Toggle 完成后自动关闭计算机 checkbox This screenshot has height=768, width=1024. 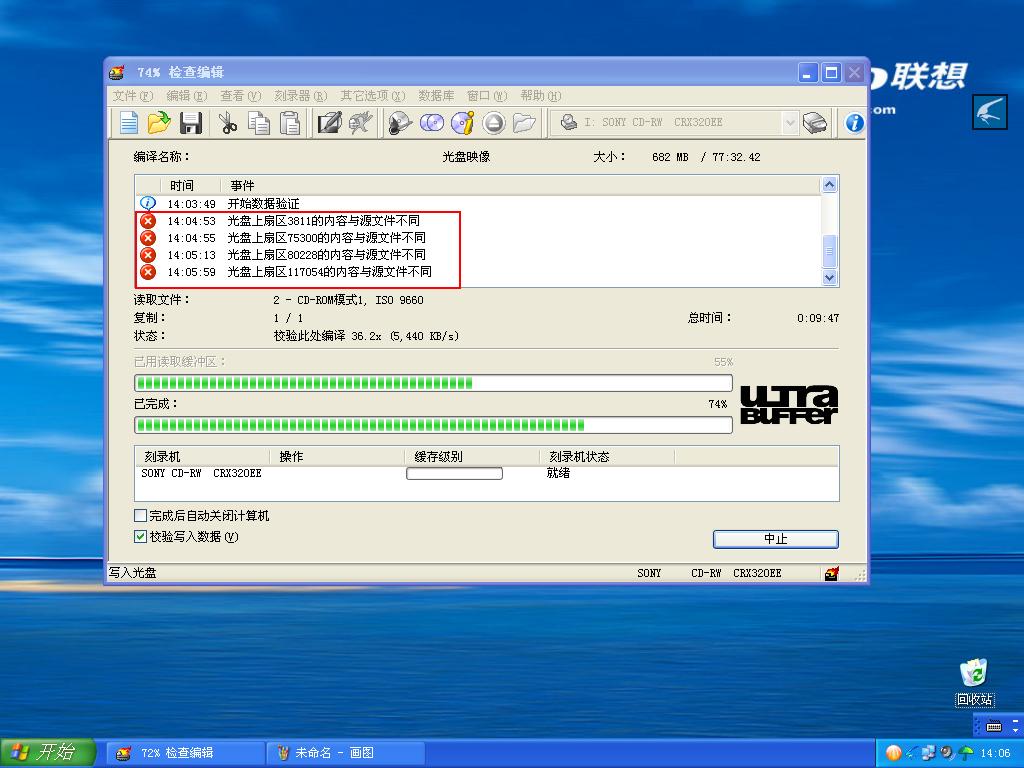140,516
